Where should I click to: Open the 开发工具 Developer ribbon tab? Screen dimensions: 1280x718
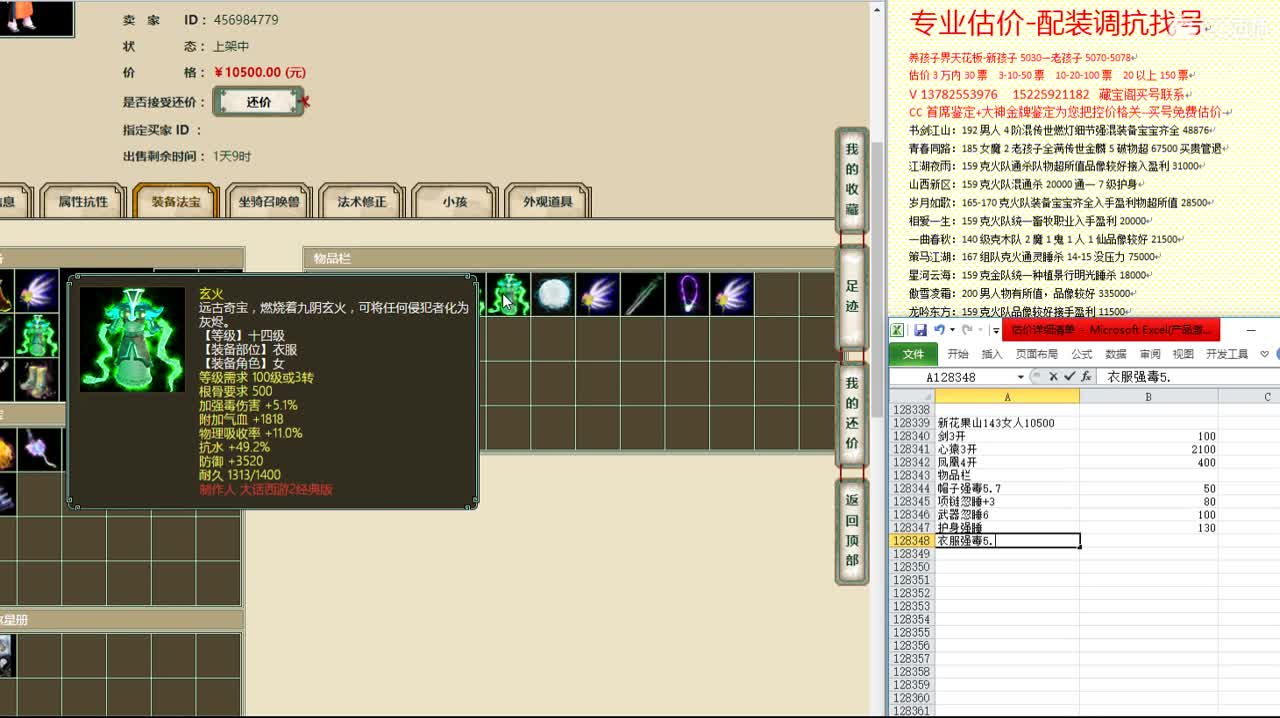click(1227, 354)
